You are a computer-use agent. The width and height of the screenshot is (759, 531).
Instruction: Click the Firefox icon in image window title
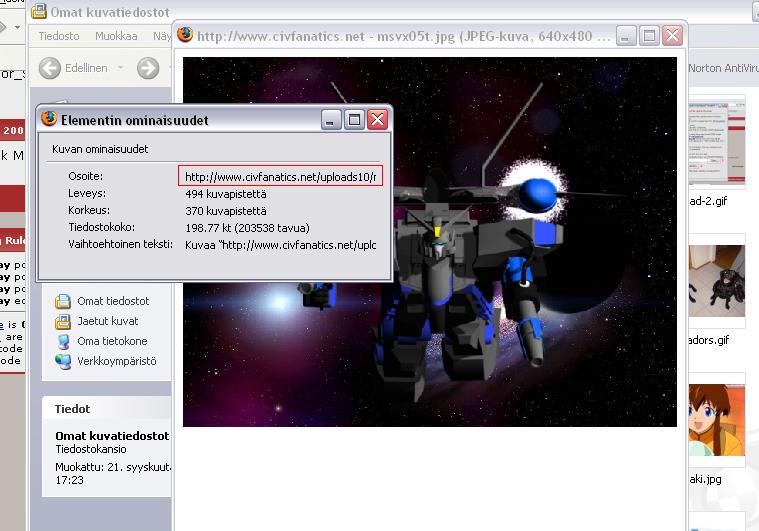[x=185, y=35]
